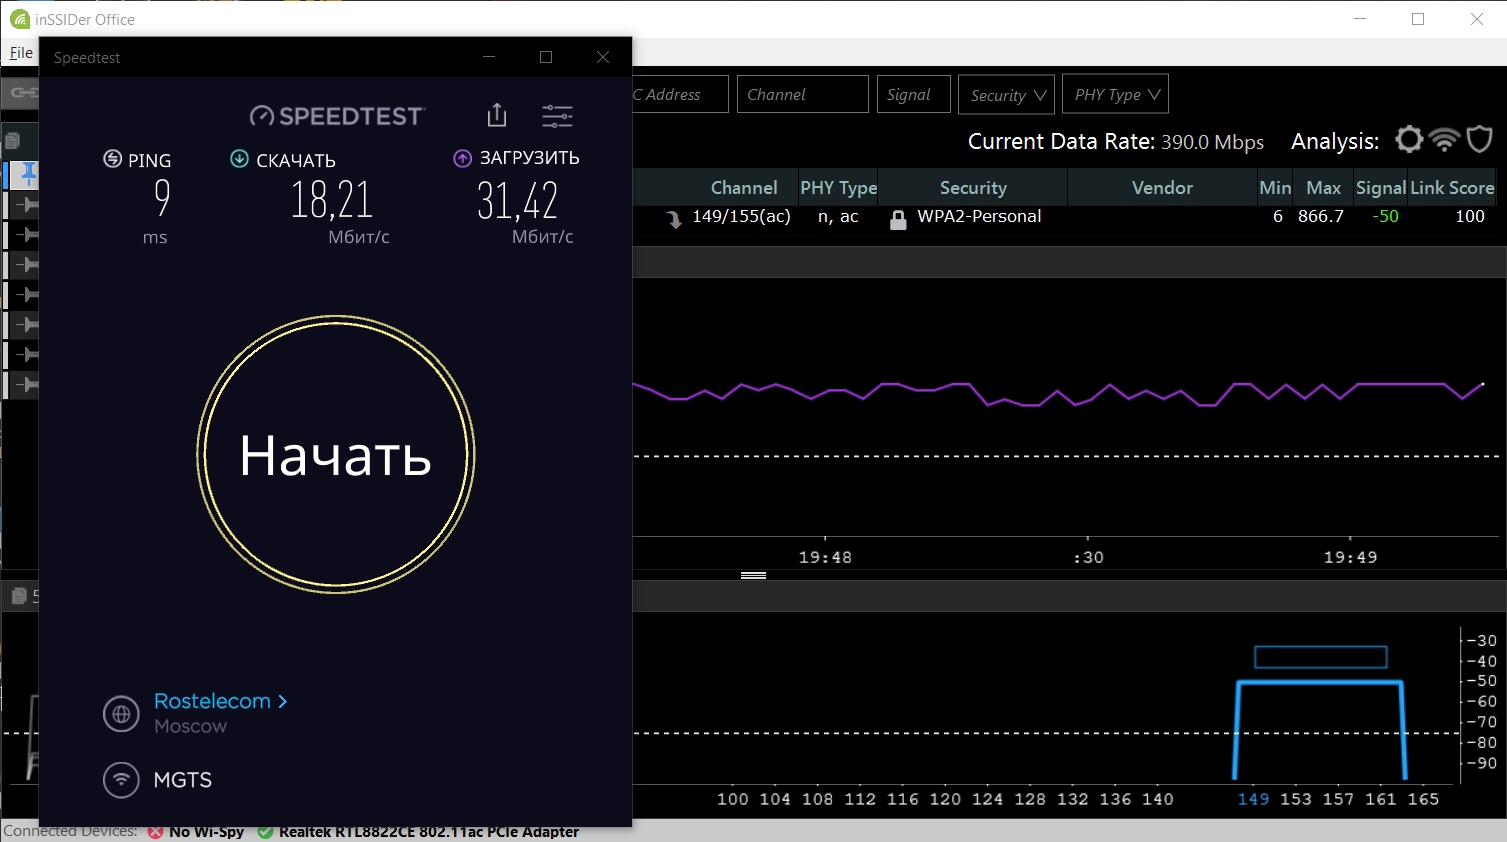Maximize the Speedtest window

click(546, 57)
